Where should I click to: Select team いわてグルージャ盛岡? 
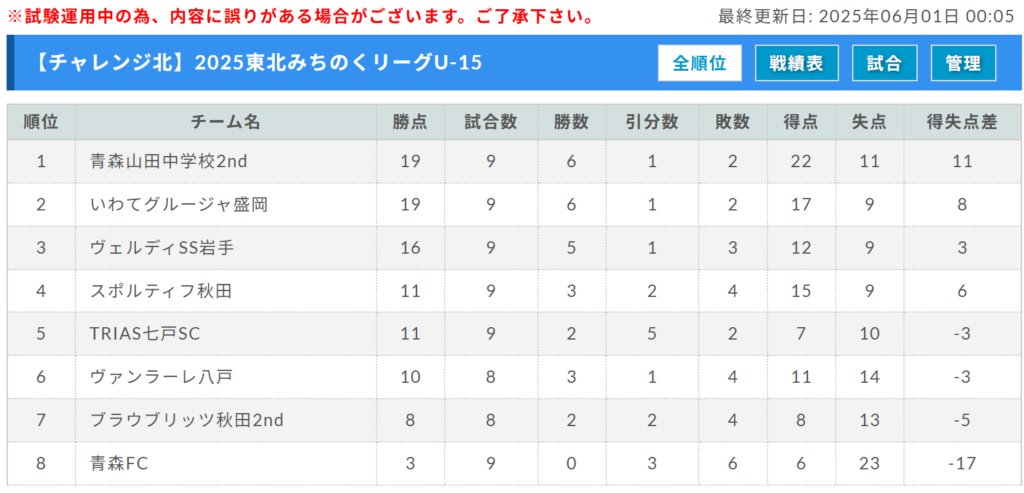(179, 204)
